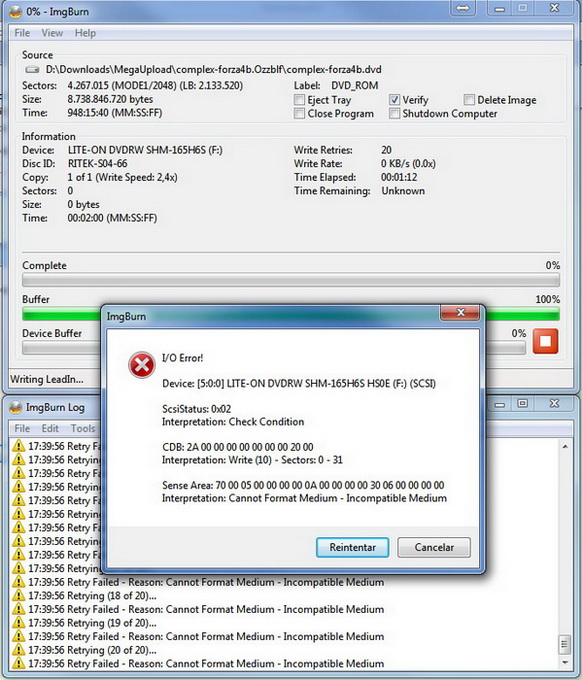The image size is (582, 680).
Task: Click the red error icon in dialog
Action: pos(142,365)
